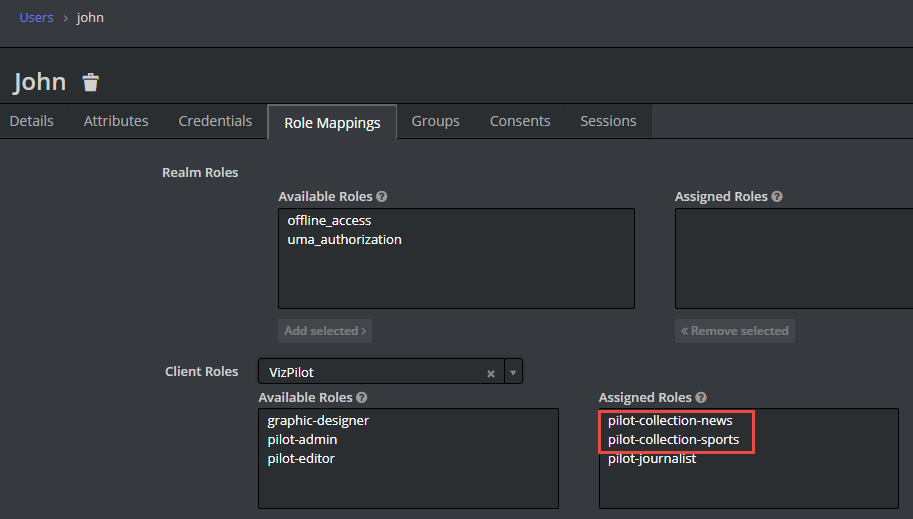Select offline_access in Available Roles

click(329, 220)
